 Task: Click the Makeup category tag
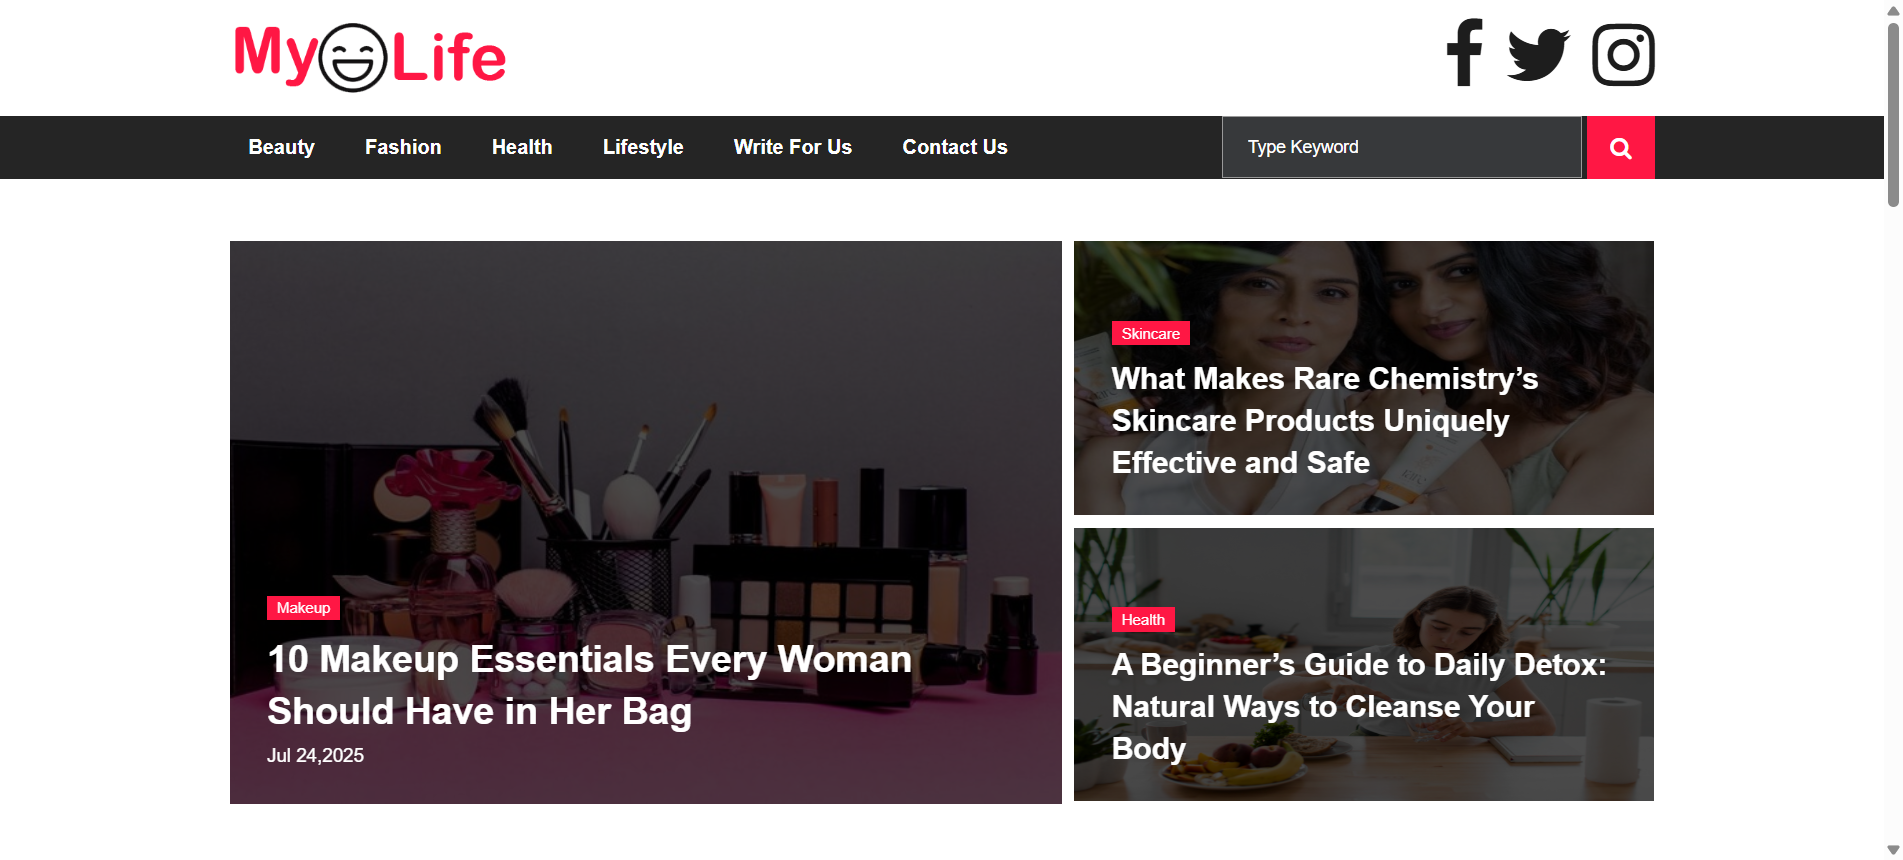[x=303, y=608]
